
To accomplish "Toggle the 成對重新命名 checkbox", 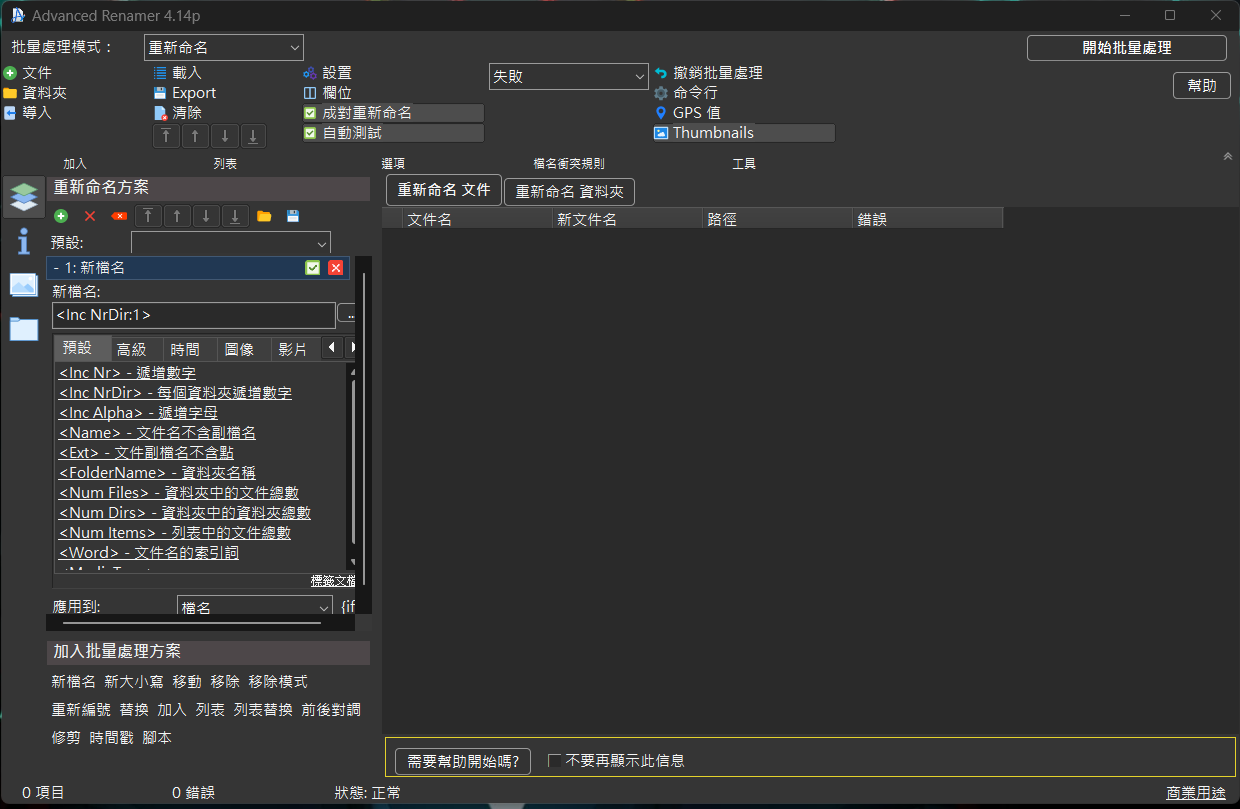I will point(393,113).
